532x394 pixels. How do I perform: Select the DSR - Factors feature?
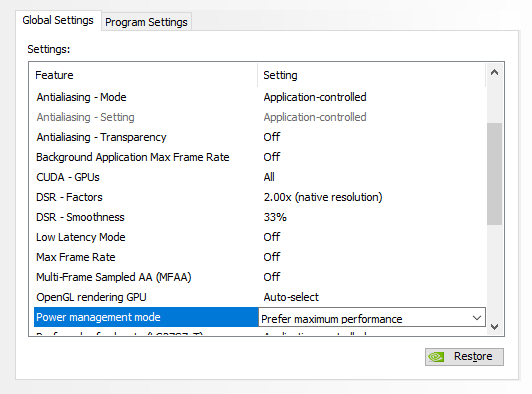coord(69,198)
